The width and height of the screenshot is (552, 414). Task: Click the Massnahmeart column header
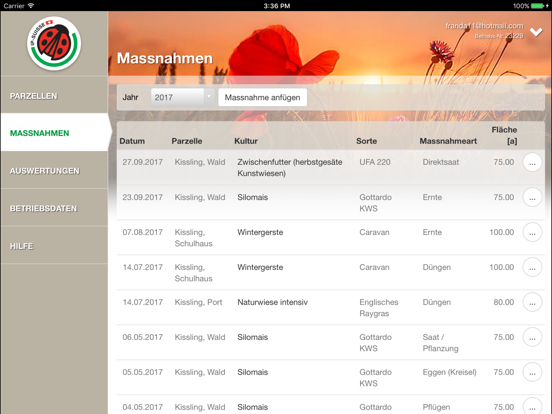(x=448, y=141)
